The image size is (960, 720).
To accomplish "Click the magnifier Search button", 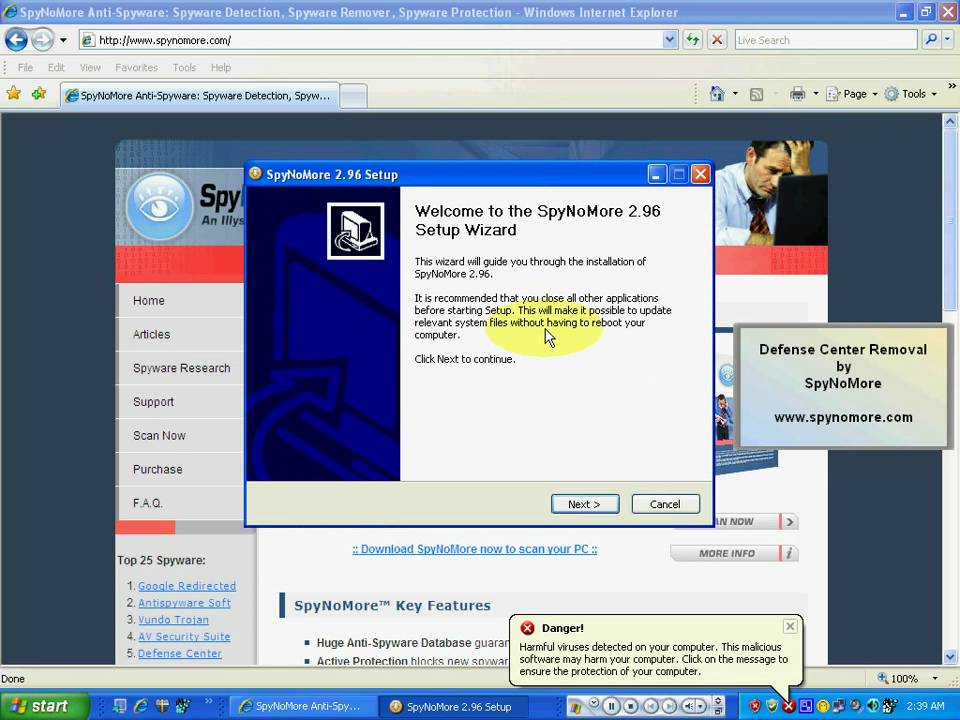I will point(931,40).
